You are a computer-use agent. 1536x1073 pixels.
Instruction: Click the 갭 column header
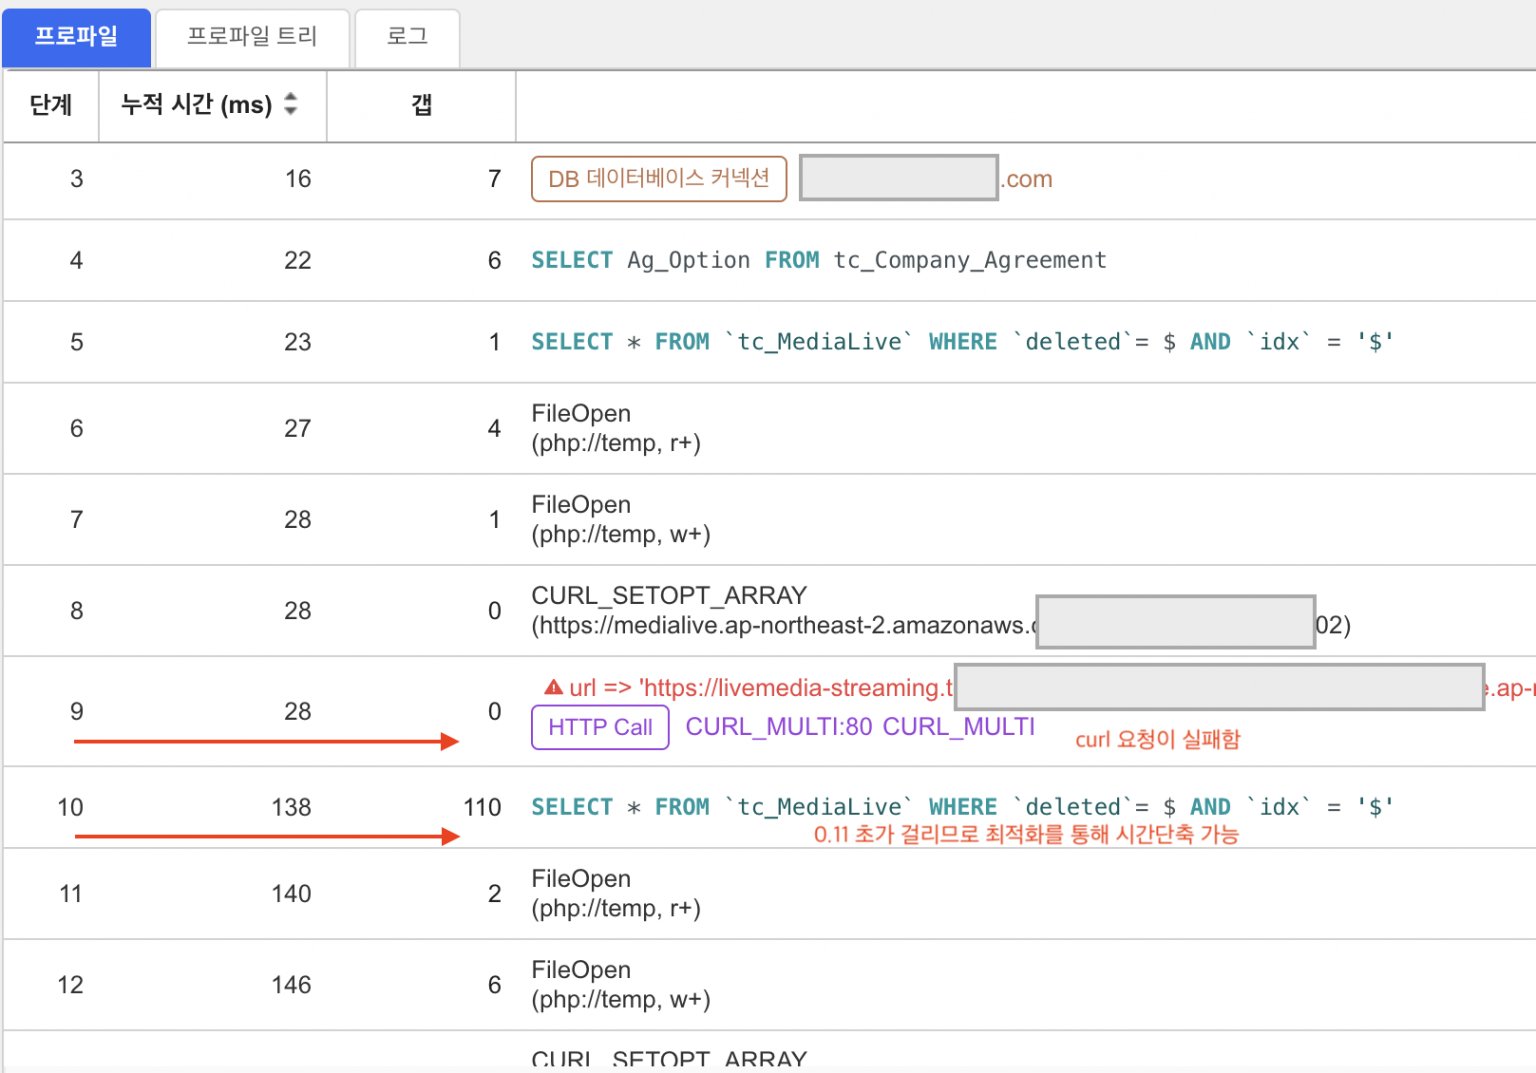pyautogui.click(x=421, y=105)
